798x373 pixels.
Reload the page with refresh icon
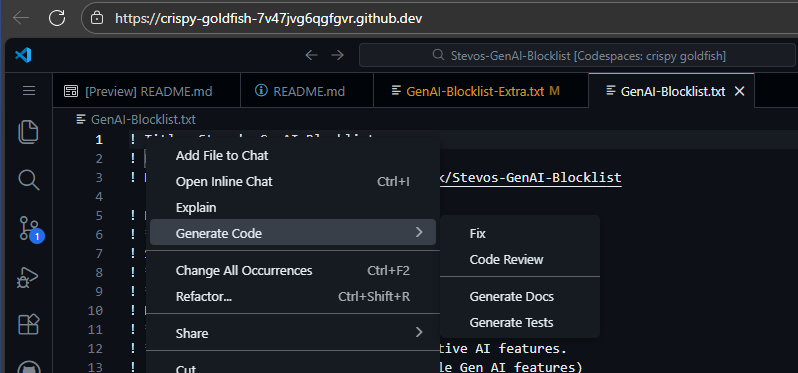(x=57, y=18)
